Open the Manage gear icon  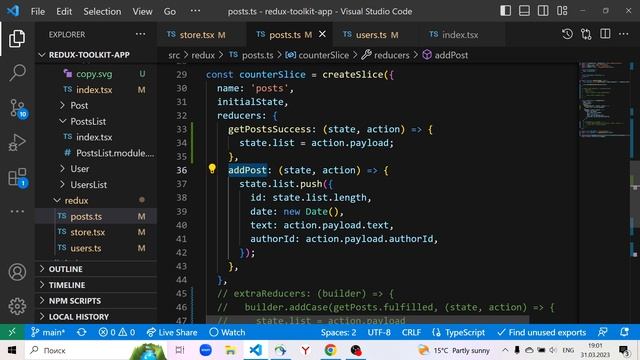pos(17,306)
